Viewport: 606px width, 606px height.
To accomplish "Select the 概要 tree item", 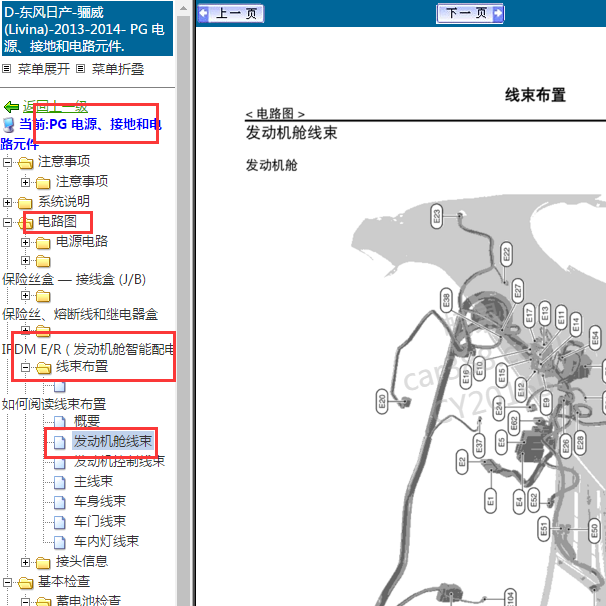I will pos(87,421).
